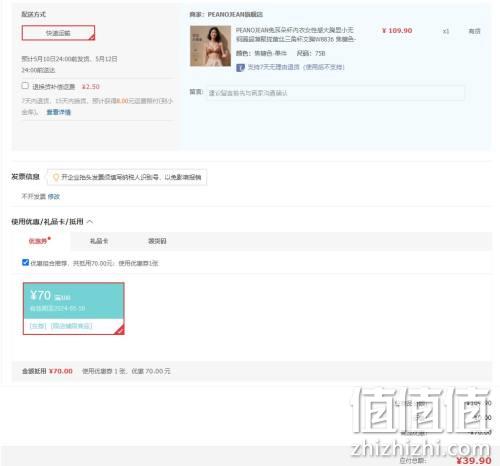The width and height of the screenshot is (500, 466).
Task: Click the selected checkmark corner on coupon
Action: pyautogui.click(x=120, y=330)
